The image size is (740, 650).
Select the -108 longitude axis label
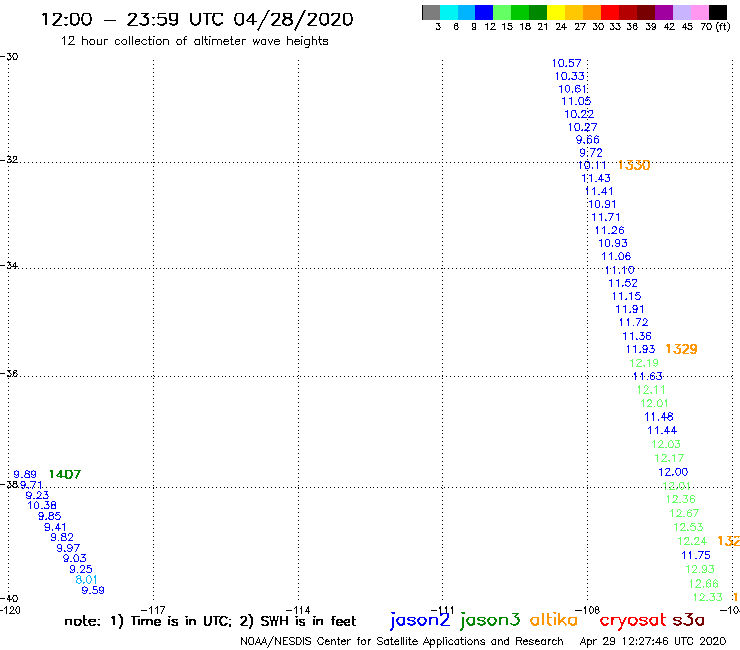click(588, 610)
